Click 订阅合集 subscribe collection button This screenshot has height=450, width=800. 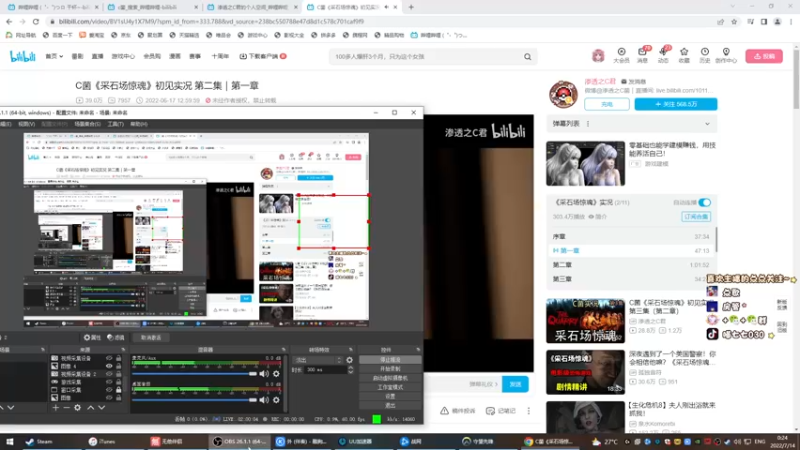click(x=696, y=217)
